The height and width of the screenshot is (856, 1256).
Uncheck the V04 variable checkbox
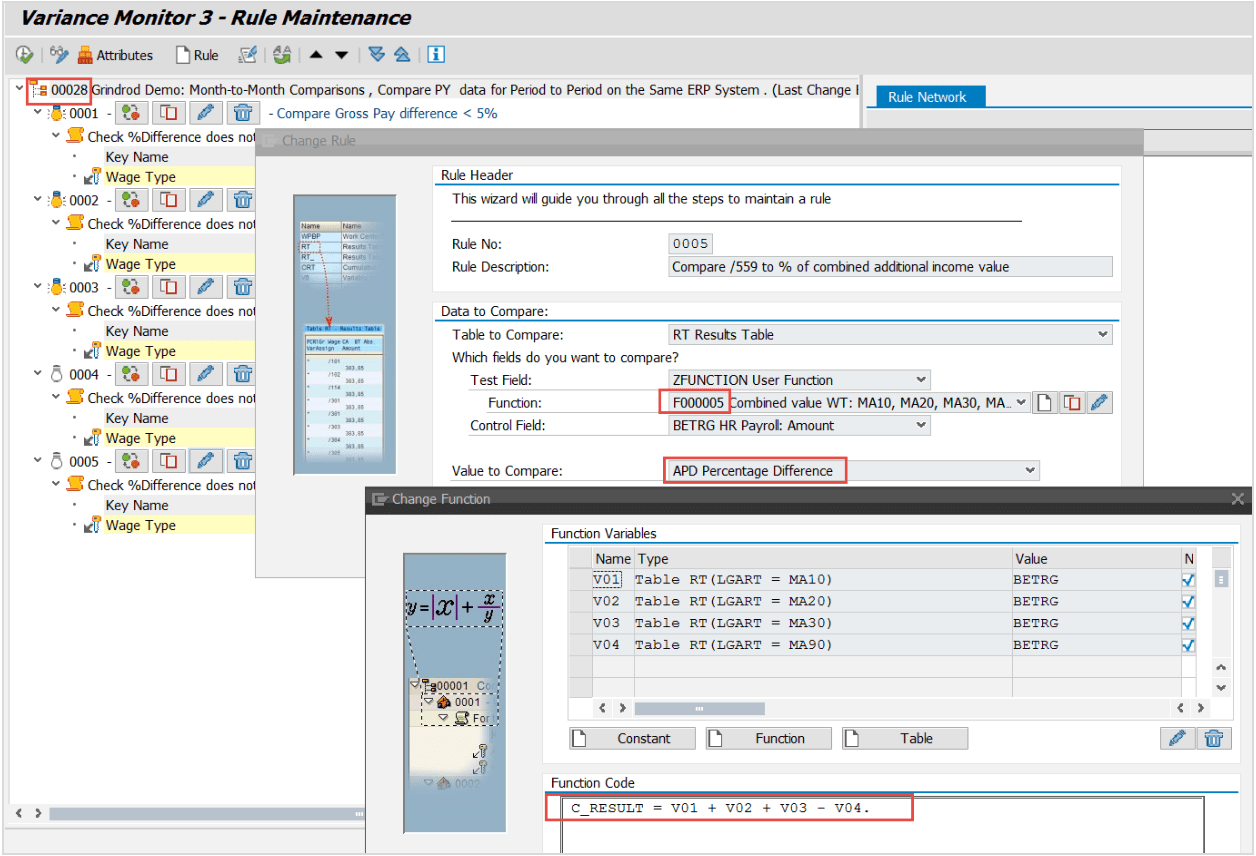1188,645
